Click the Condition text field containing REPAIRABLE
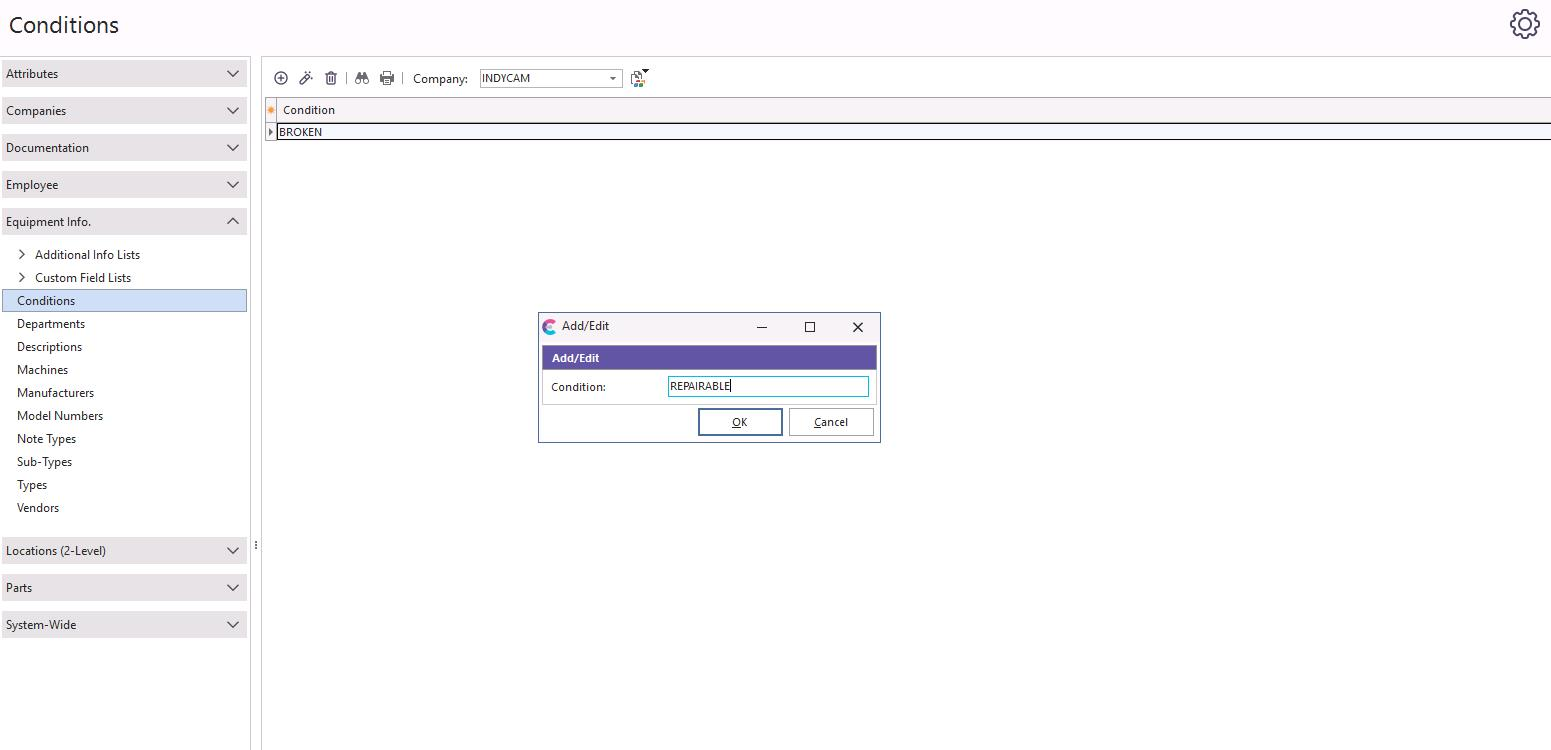 (x=767, y=387)
